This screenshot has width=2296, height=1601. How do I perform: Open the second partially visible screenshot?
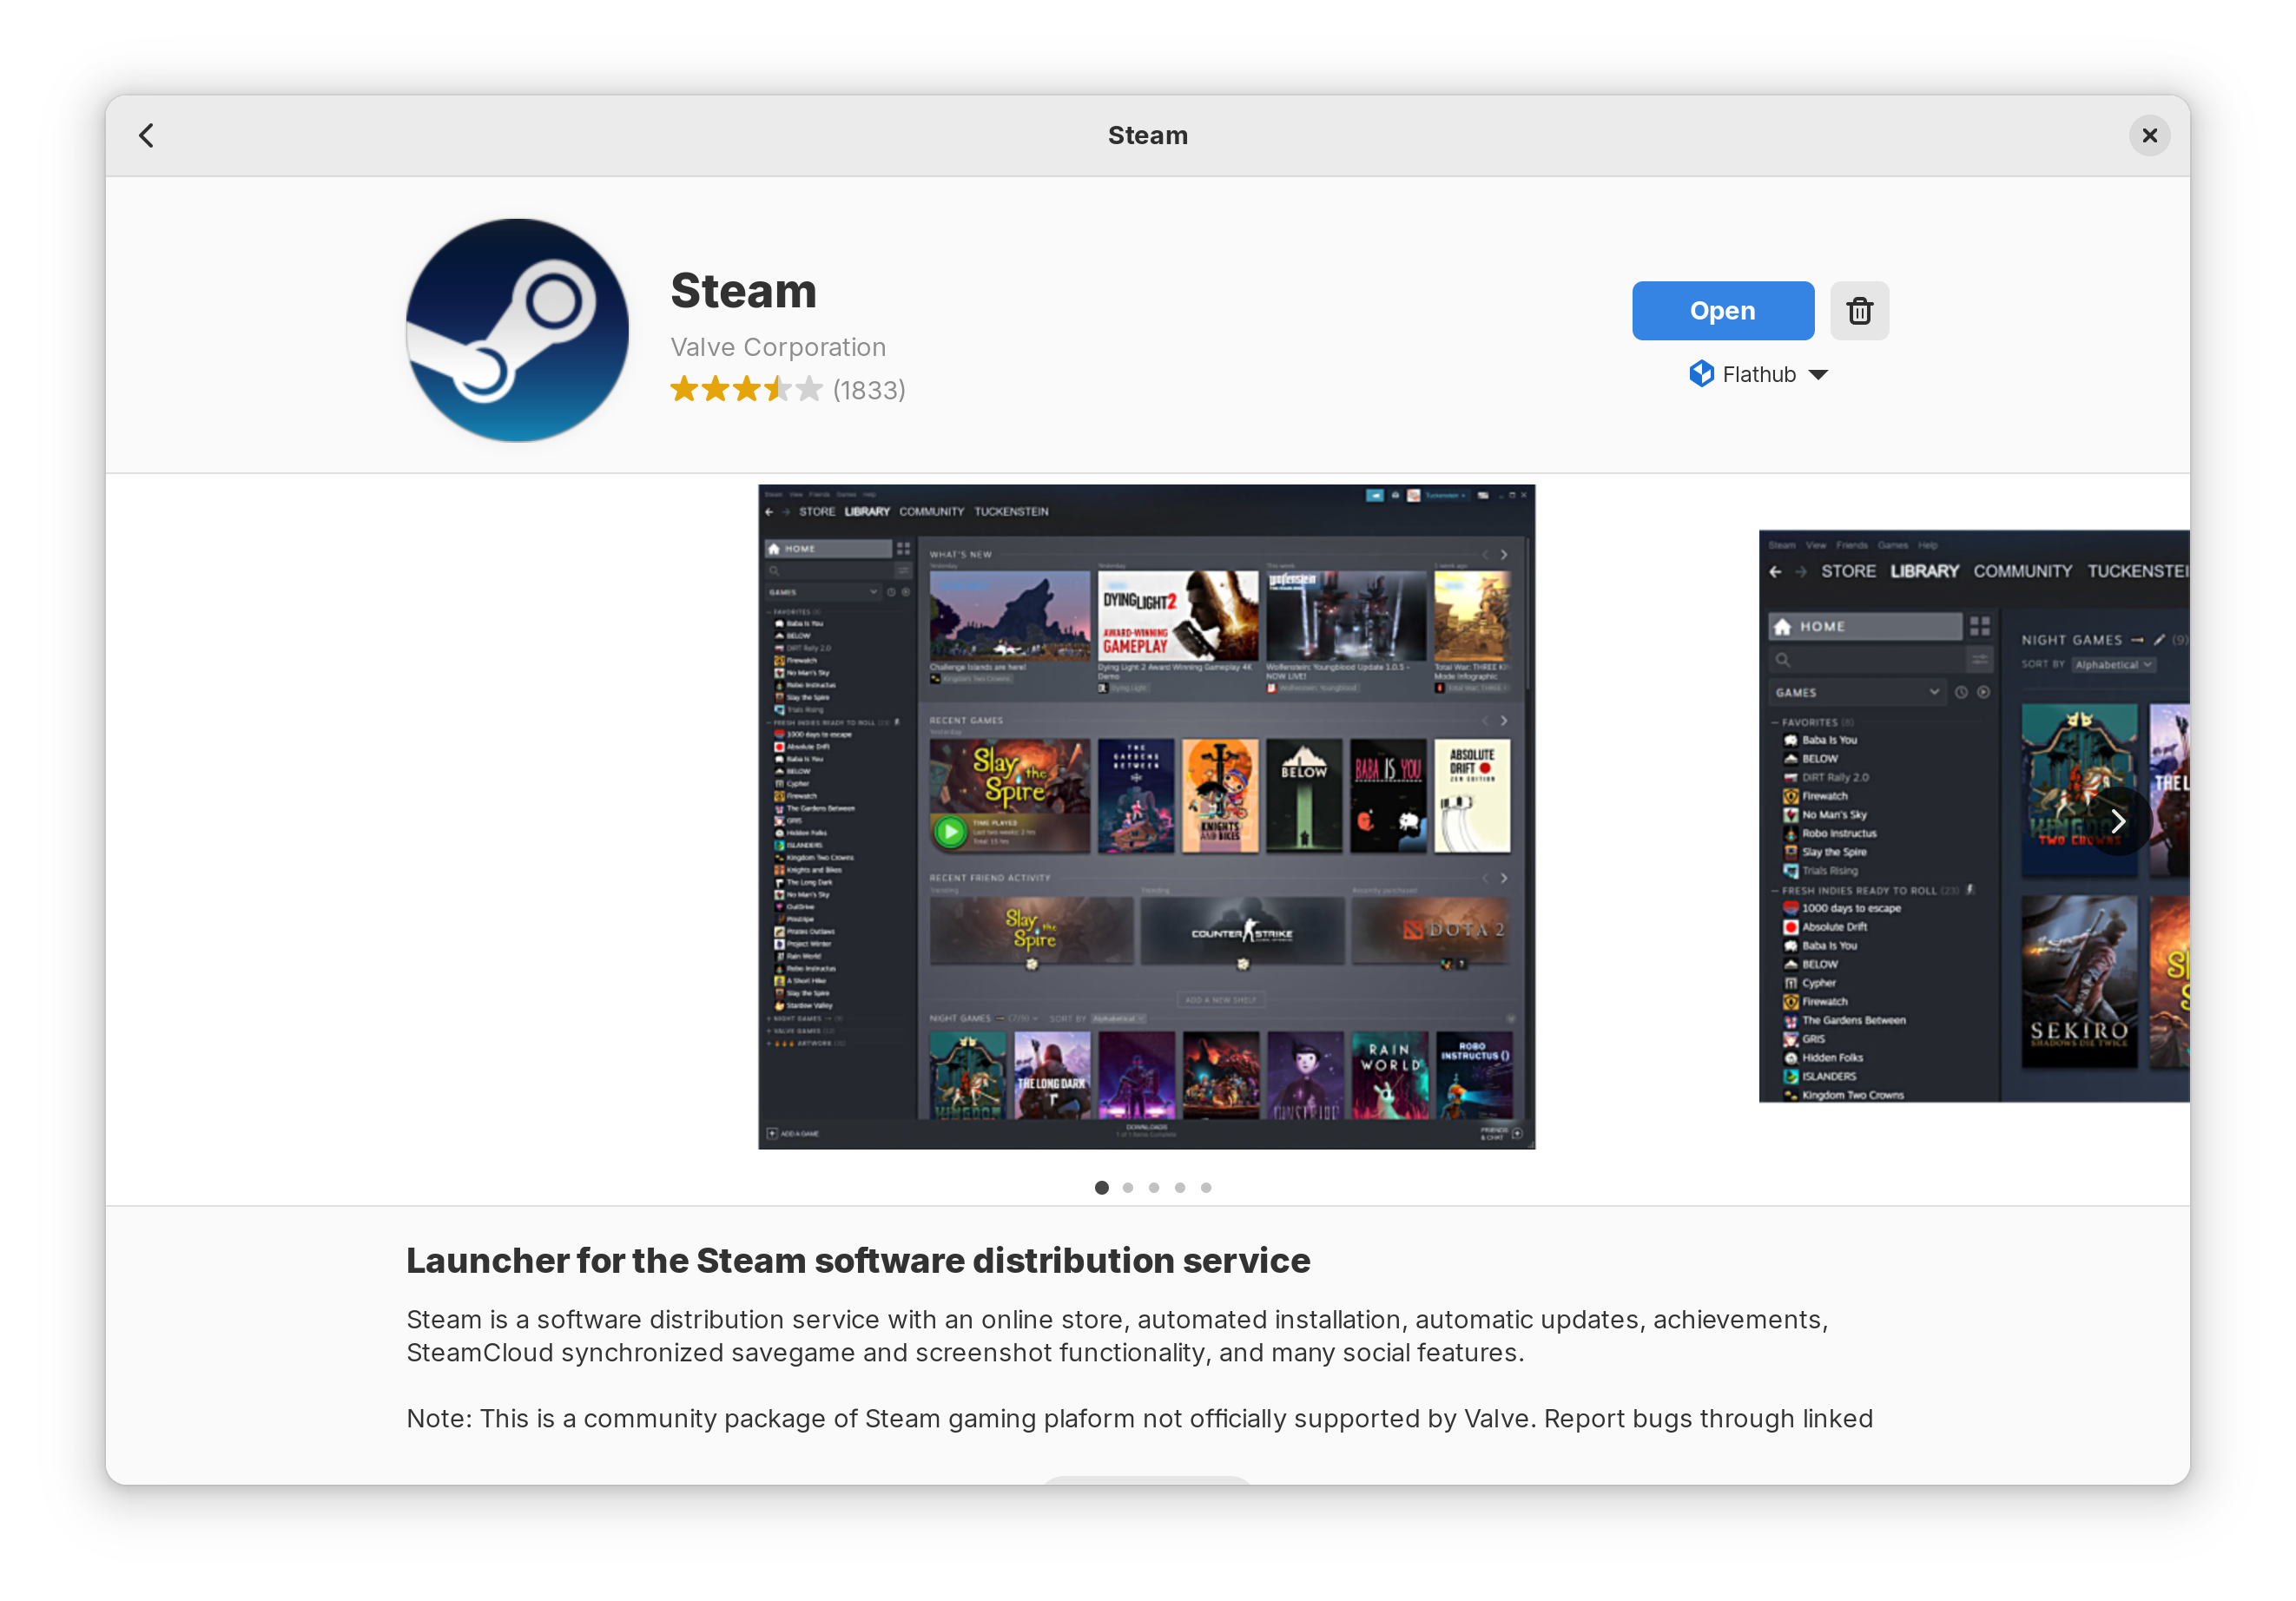click(1974, 816)
